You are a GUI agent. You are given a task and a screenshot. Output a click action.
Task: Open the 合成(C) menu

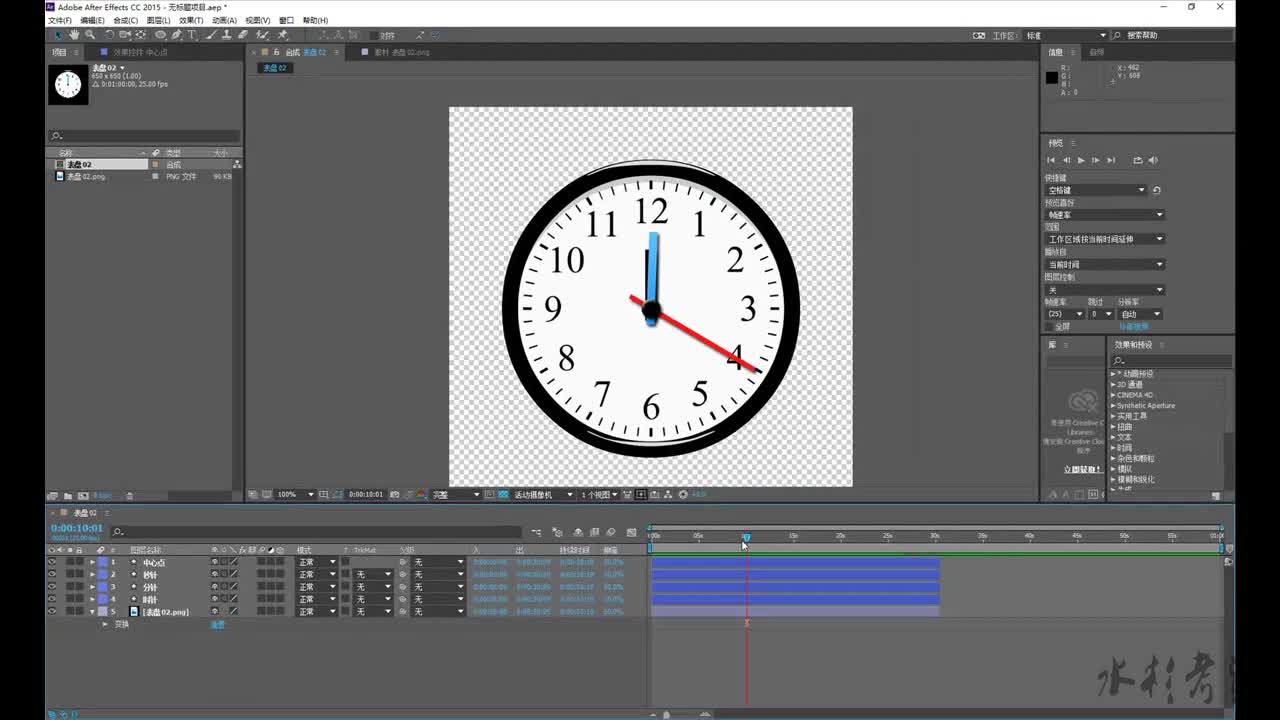point(125,20)
